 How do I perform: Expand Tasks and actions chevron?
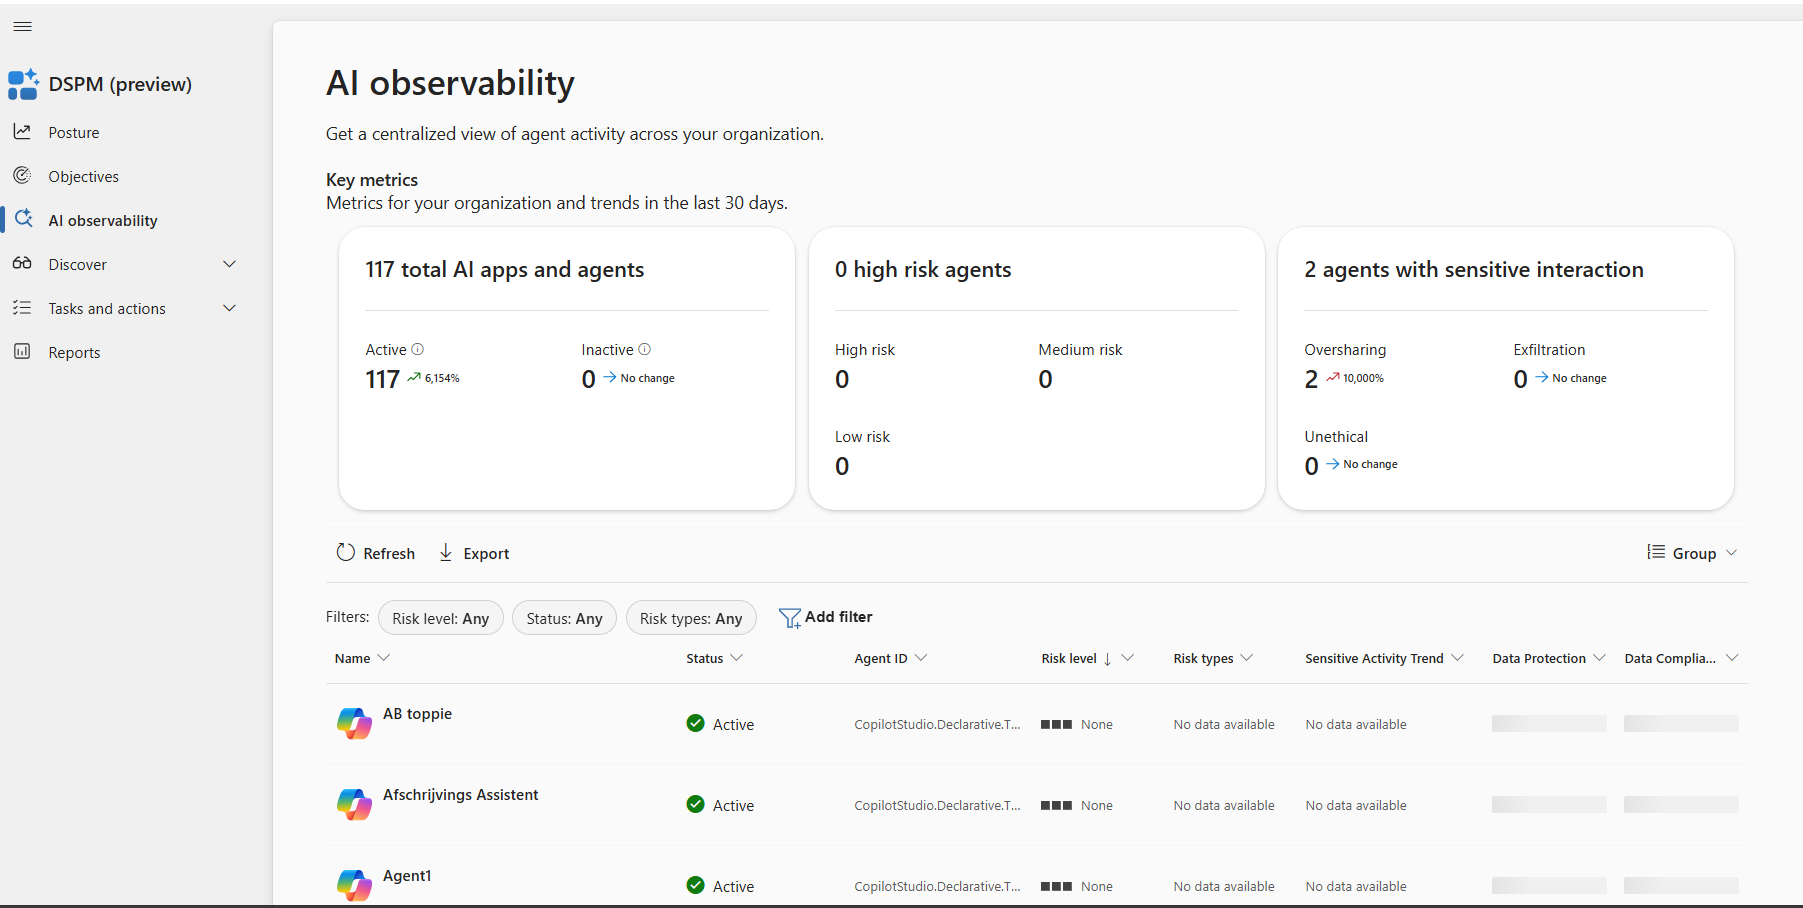229,308
